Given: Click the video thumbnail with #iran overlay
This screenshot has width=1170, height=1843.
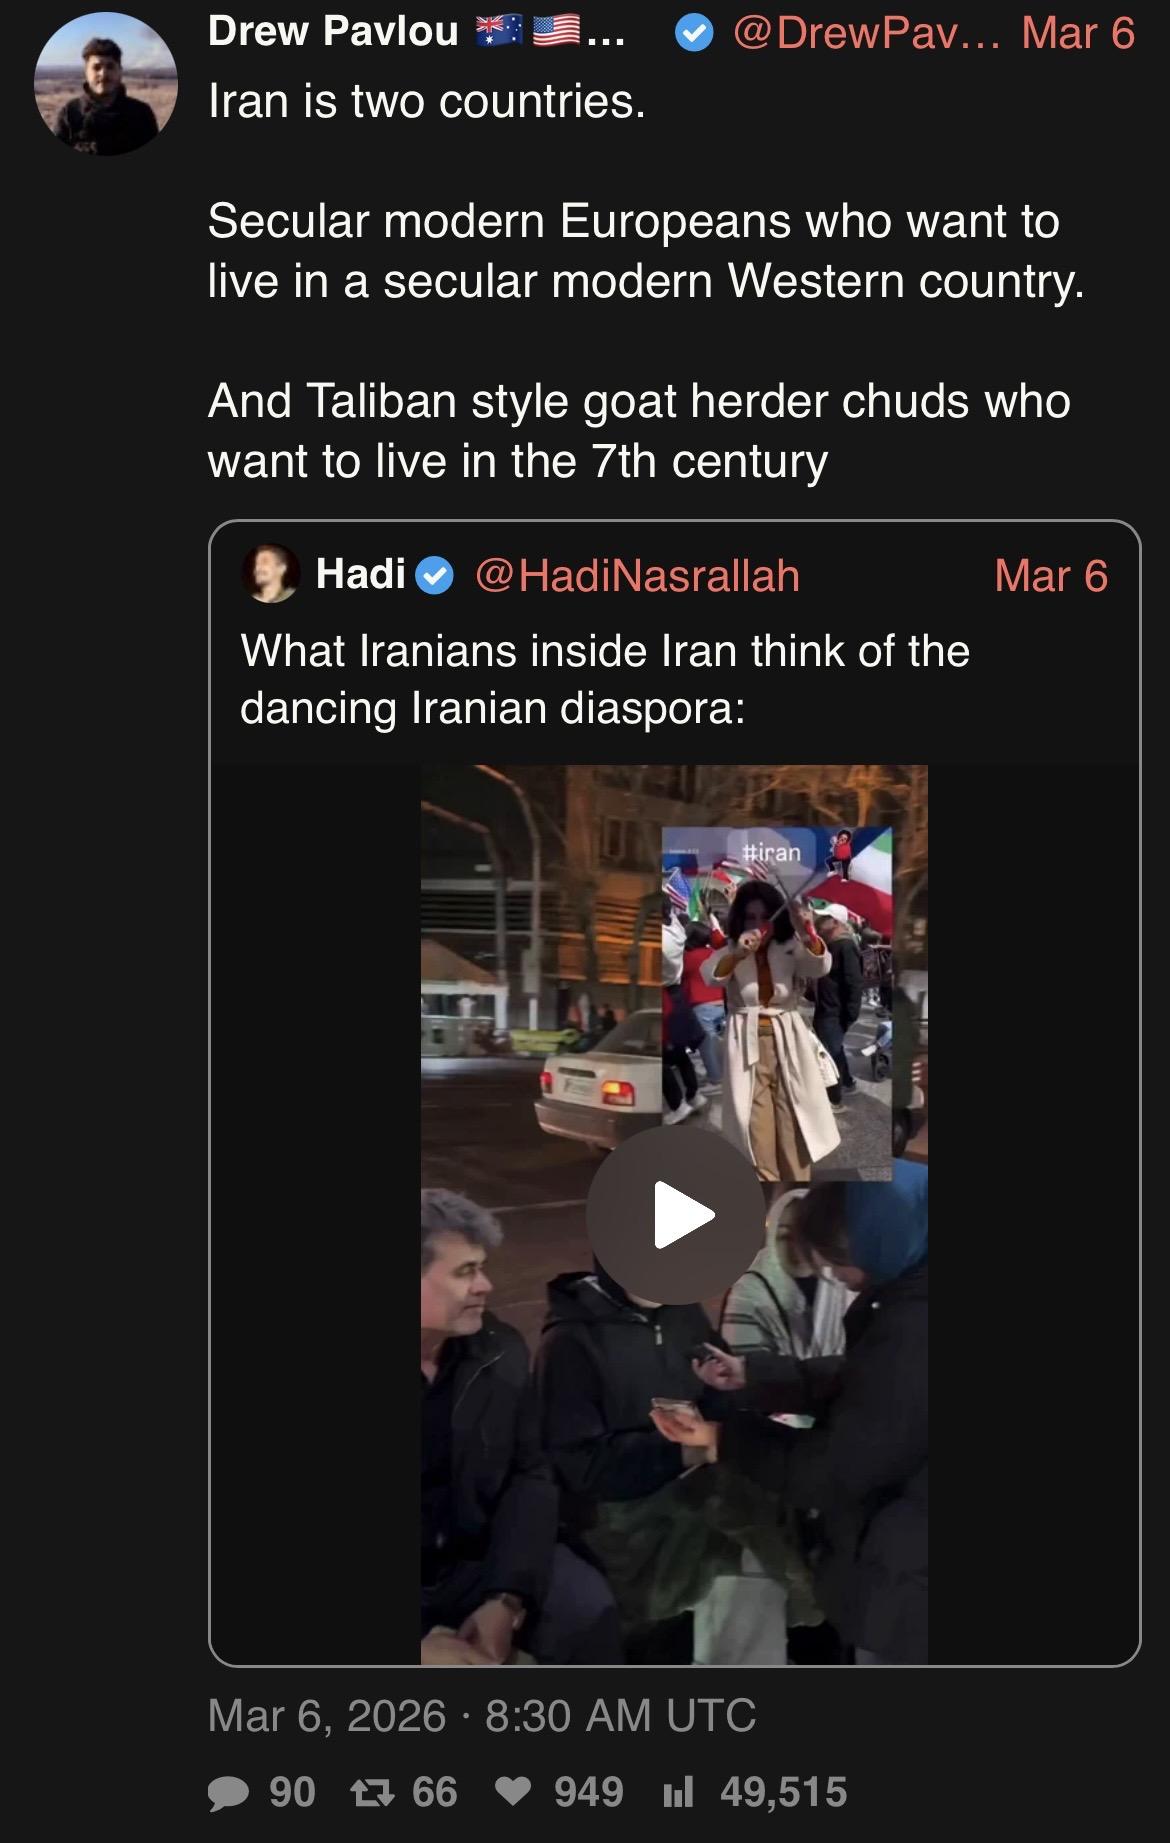Looking at the screenshot, I should 675,1215.
